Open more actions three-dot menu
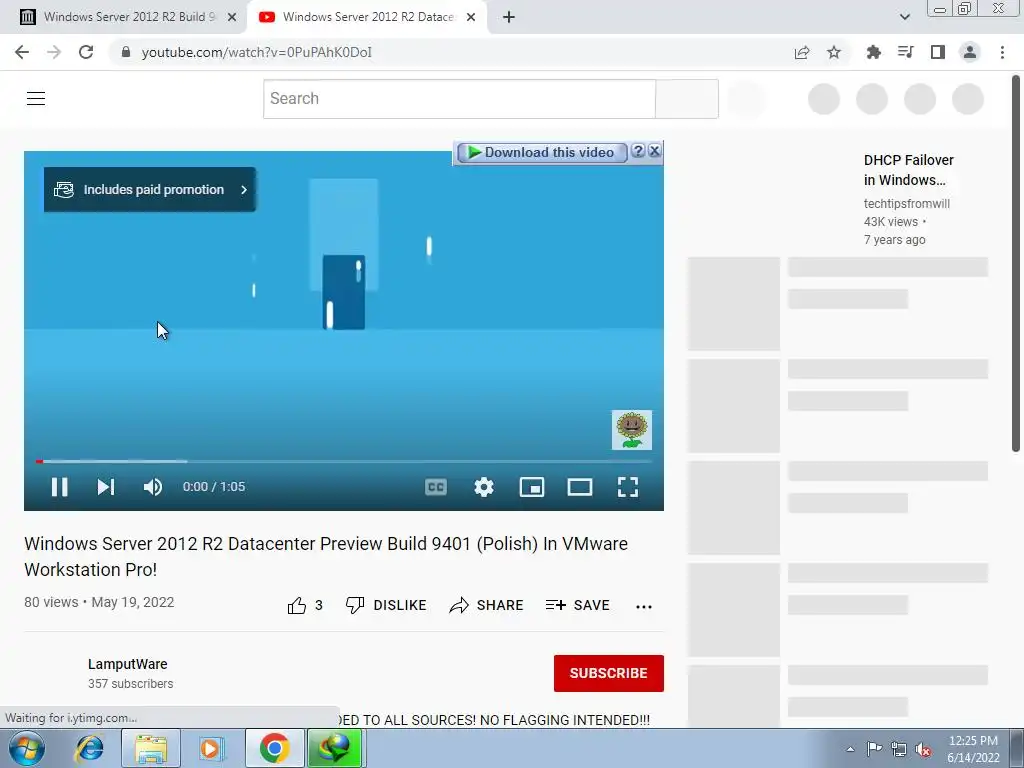This screenshot has width=1024, height=768. pyautogui.click(x=644, y=607)
